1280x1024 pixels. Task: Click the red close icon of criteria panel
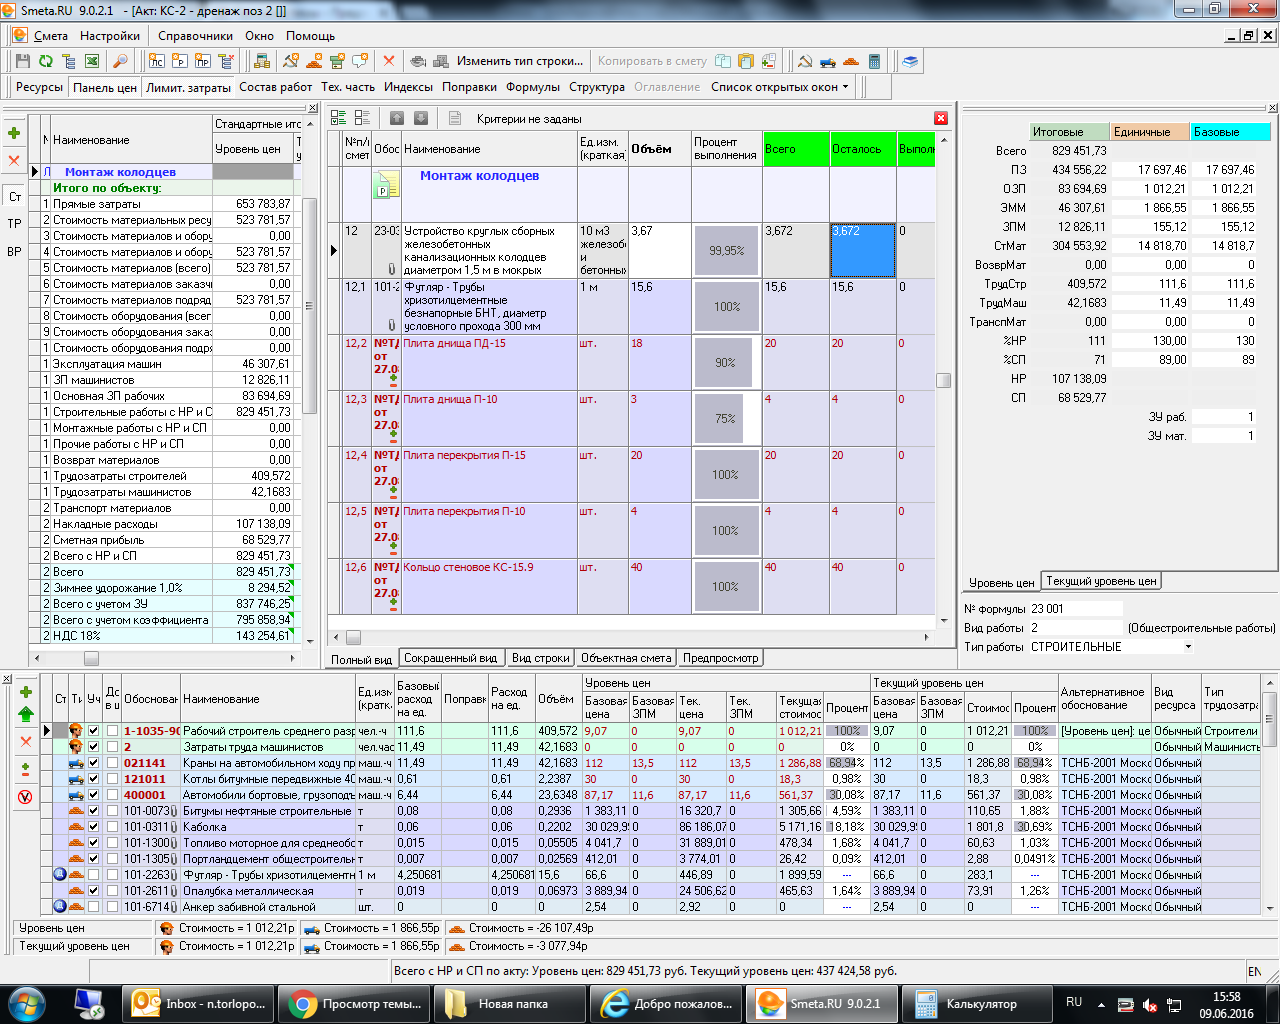(941, 118)
